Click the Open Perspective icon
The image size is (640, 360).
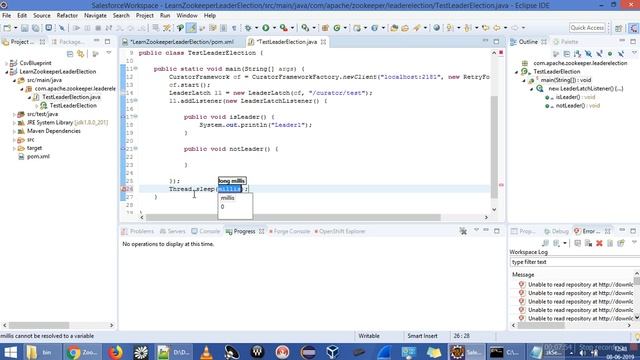click(619, 28)
